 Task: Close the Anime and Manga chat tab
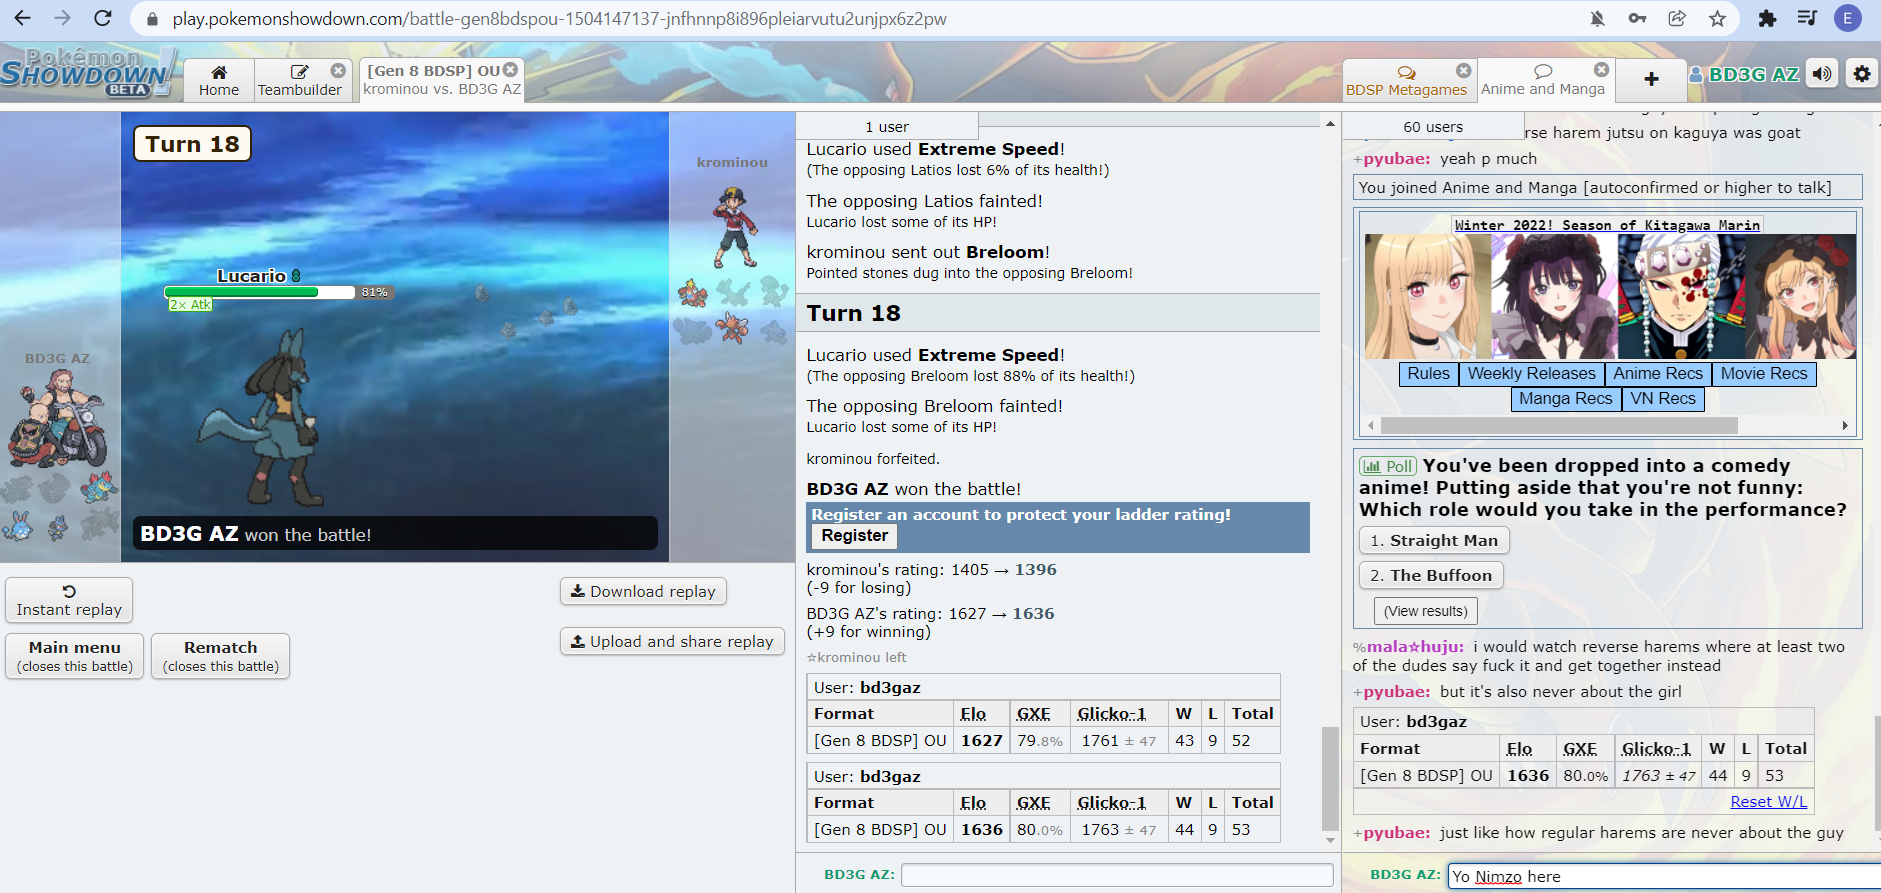(x=1601, y=70)
